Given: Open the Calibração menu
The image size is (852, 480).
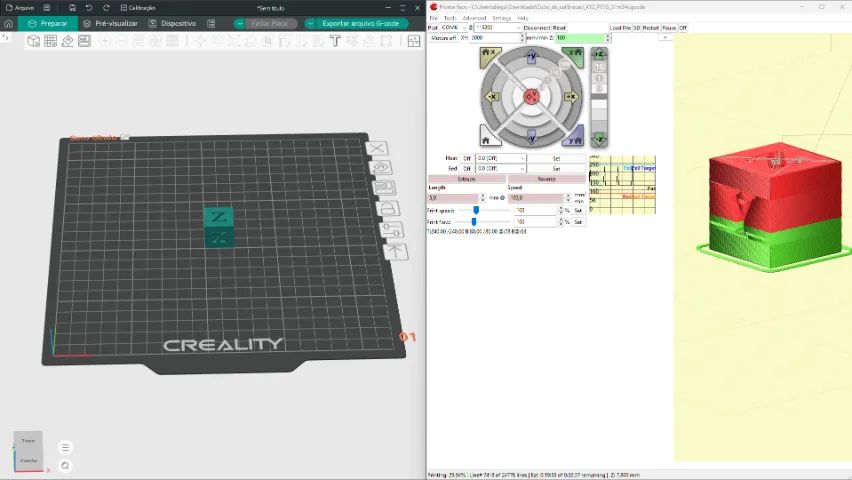Looking at the screenshot, I should [x=137, y=8].
